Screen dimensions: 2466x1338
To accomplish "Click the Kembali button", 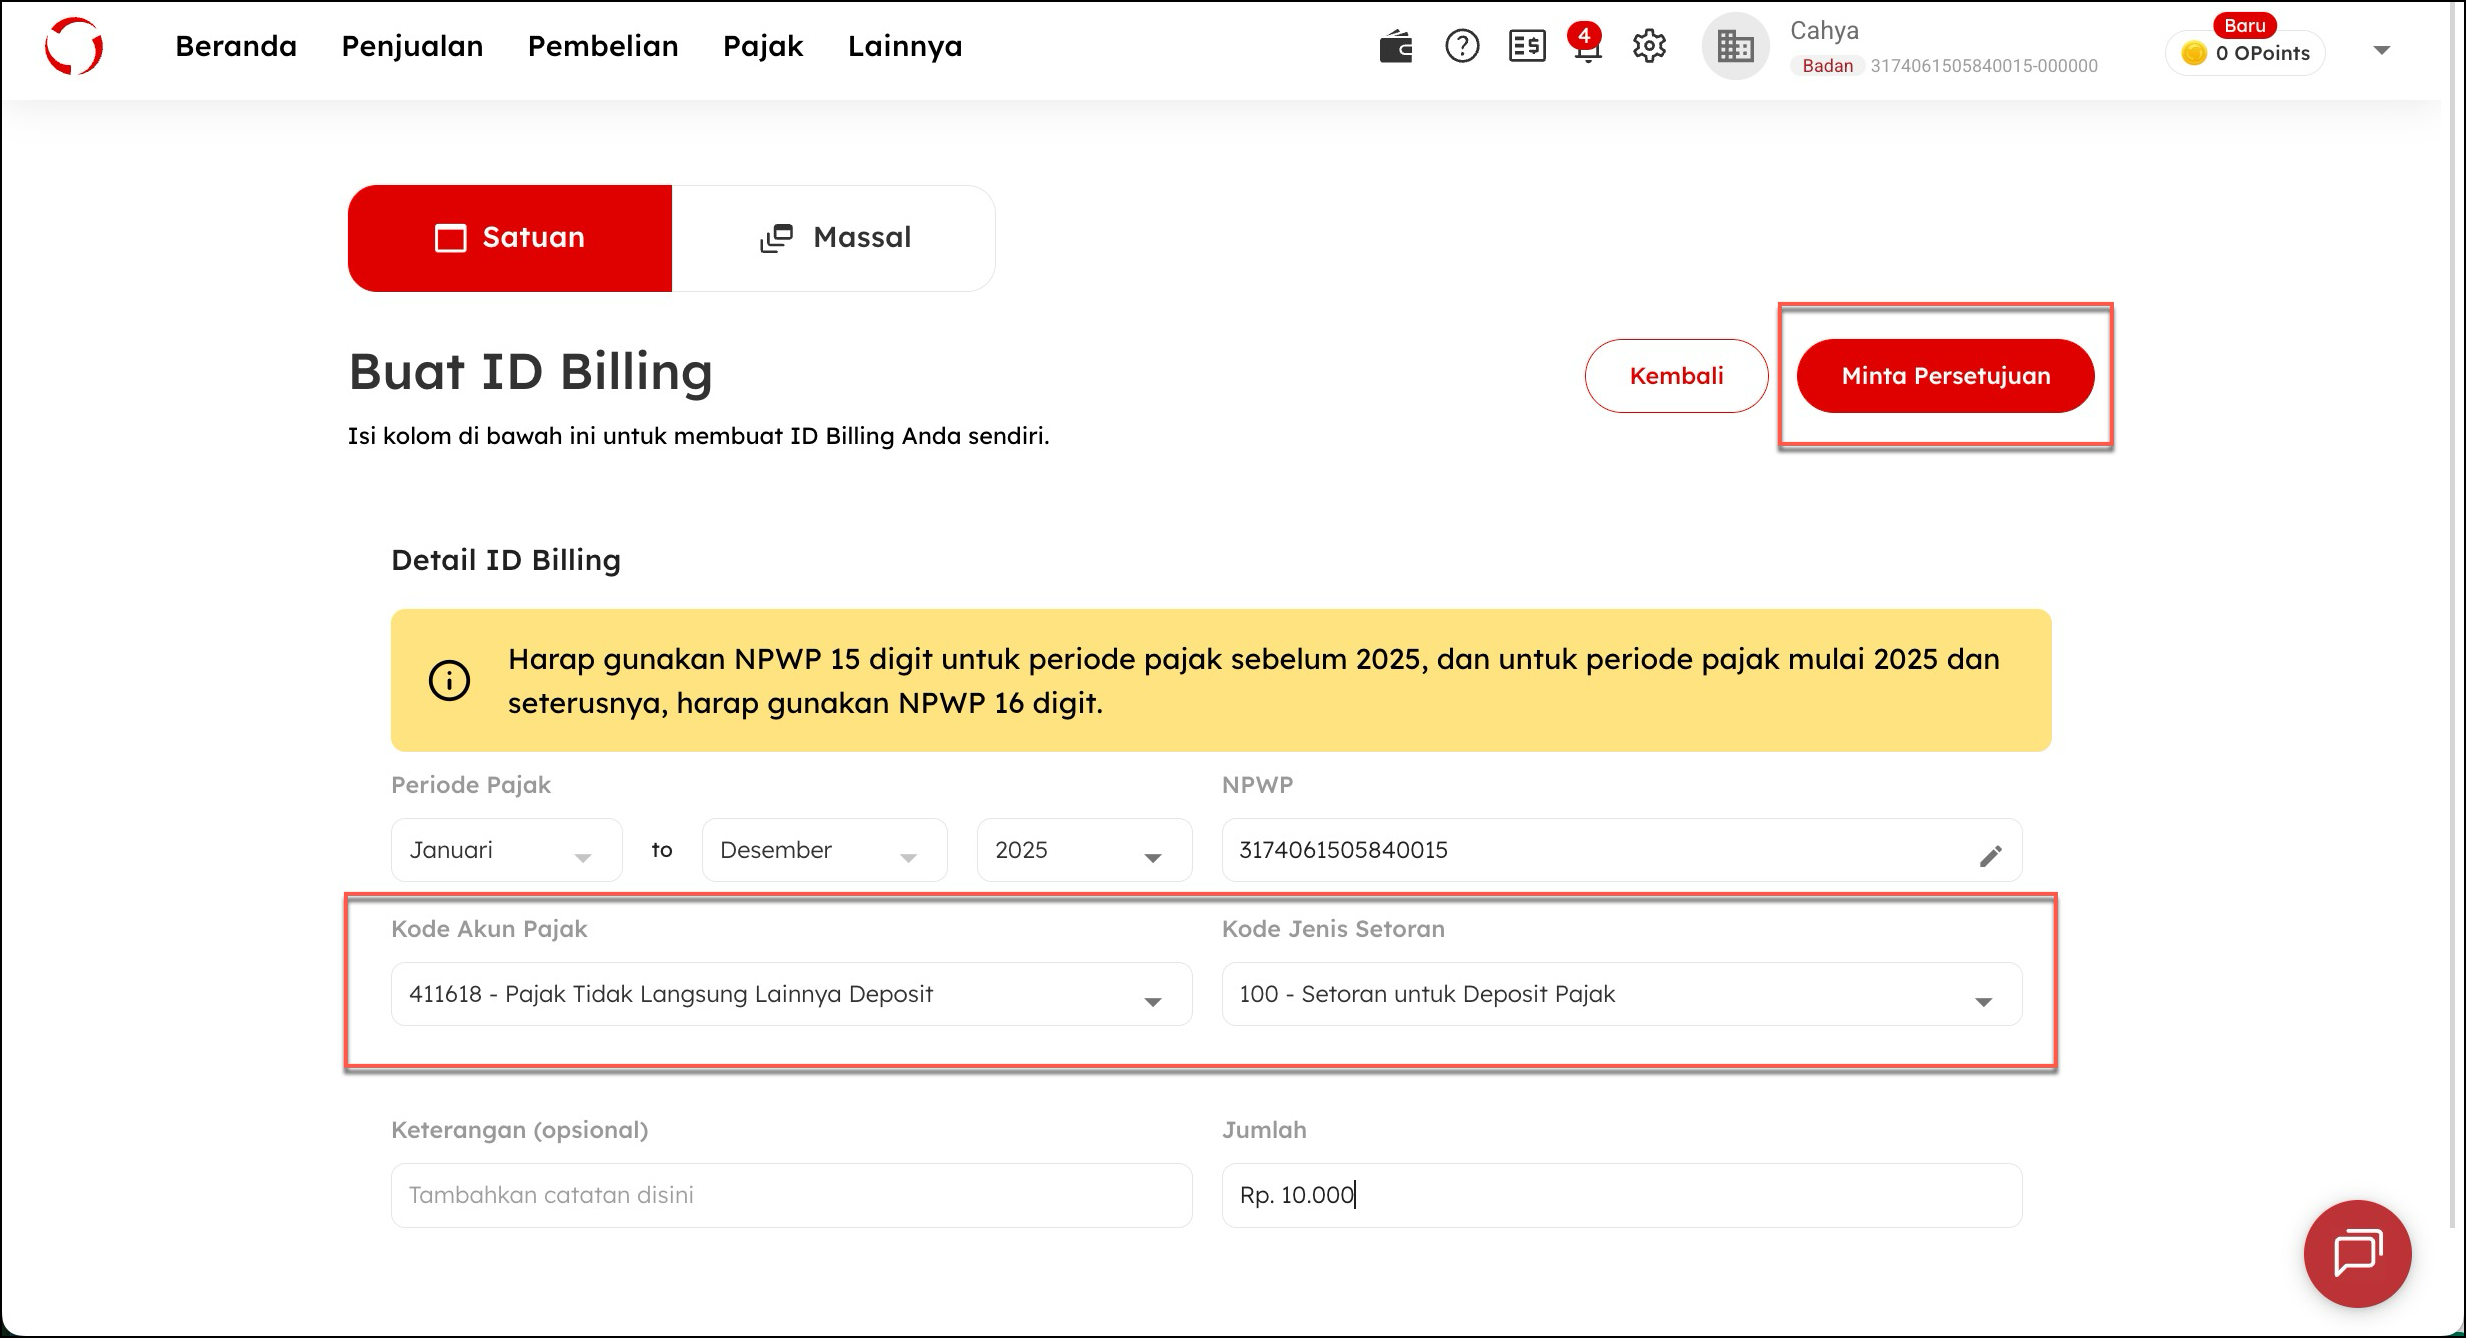I will [x=1676, y=376].
